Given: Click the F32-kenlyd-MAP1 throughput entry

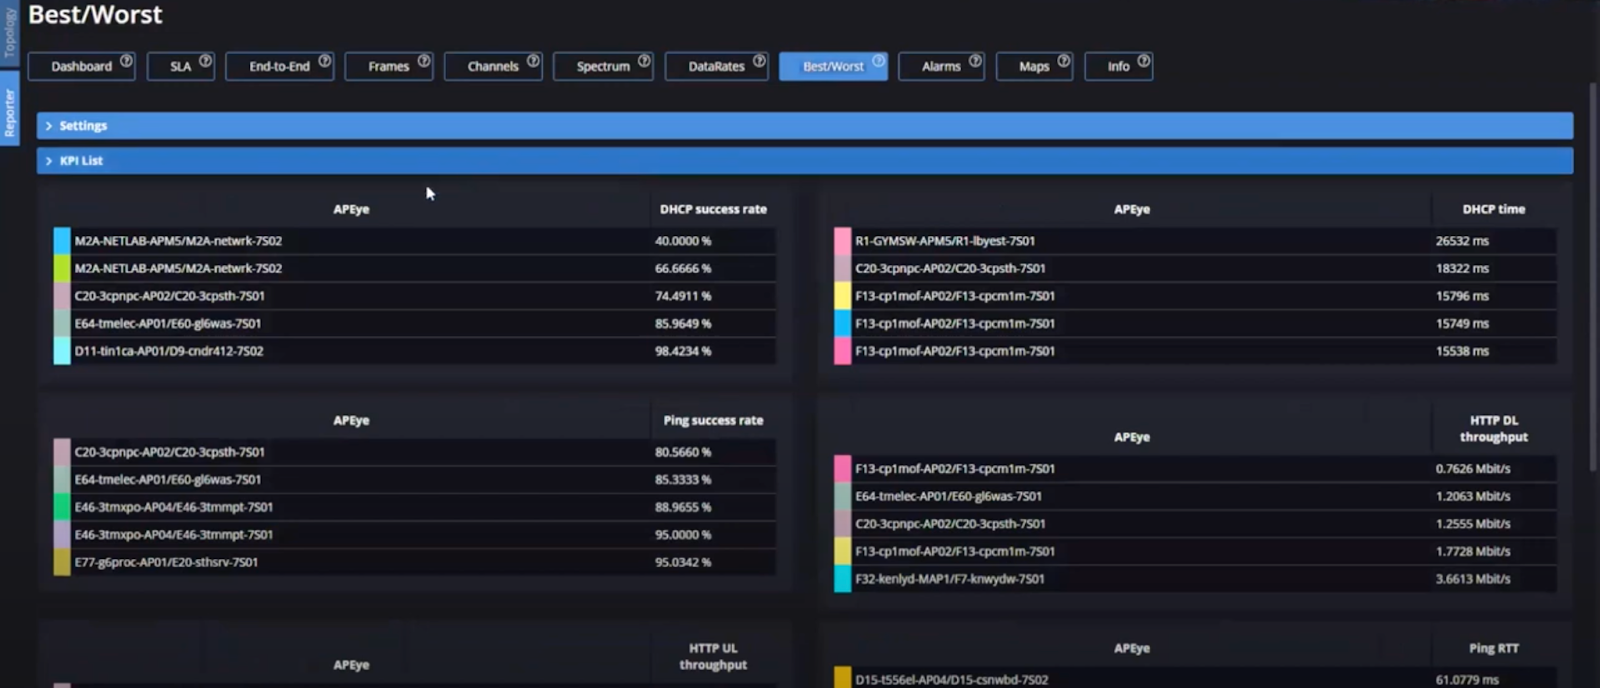Looking at the screenshot, I should 949,579.
